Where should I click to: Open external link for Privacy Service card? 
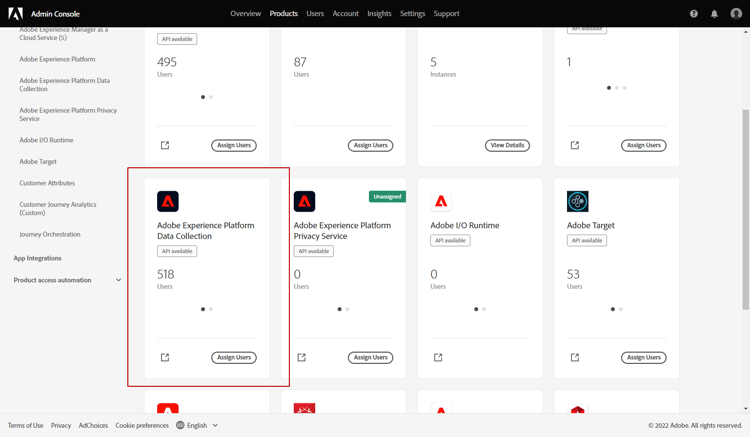[302, 357]
